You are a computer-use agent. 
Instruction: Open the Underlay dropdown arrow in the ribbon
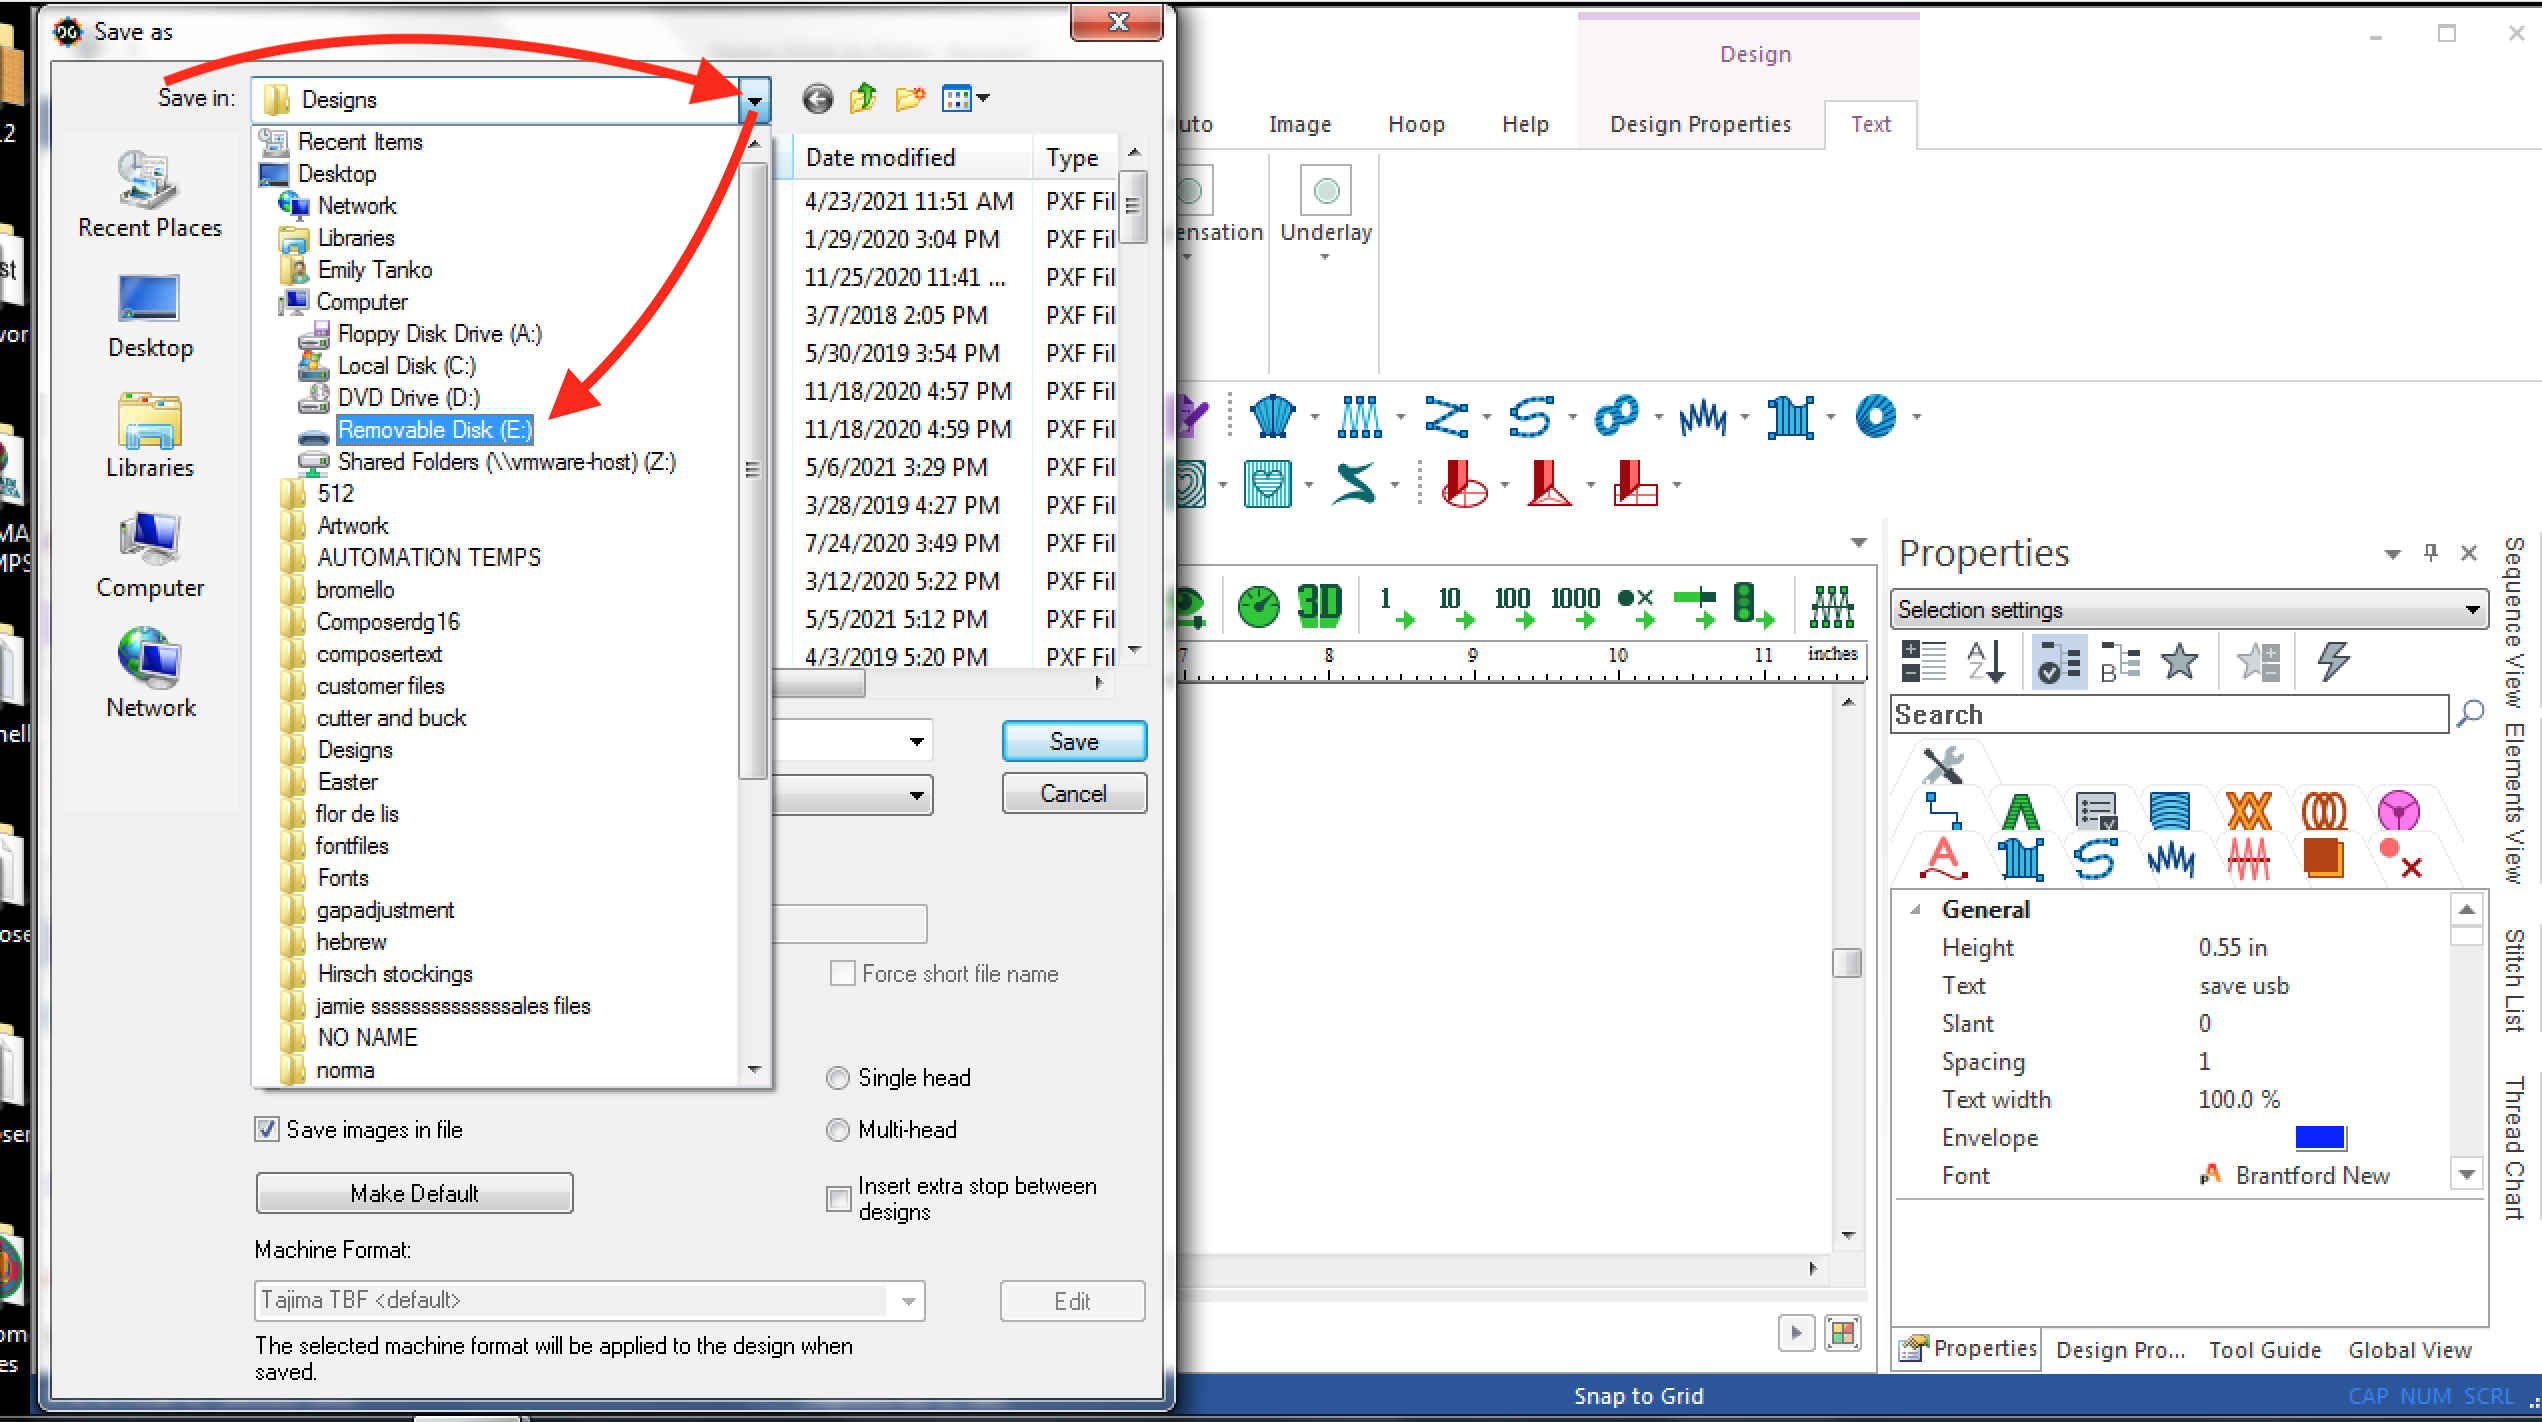click(x=1325, y=258)
